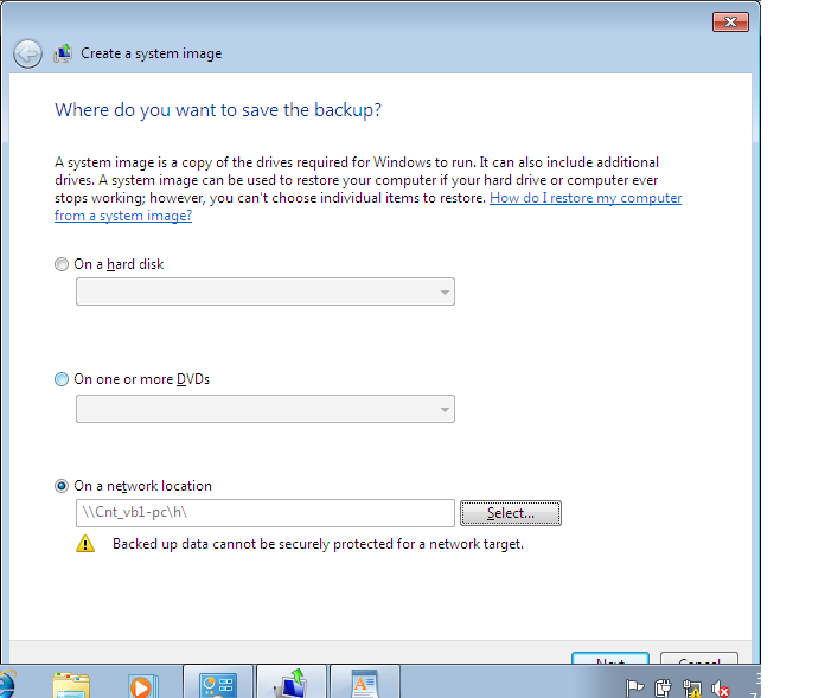The height and width of the screenshot is (698, 819).
Task: Open Internet Explorer from the taskbar
Action: click(7, 684)
